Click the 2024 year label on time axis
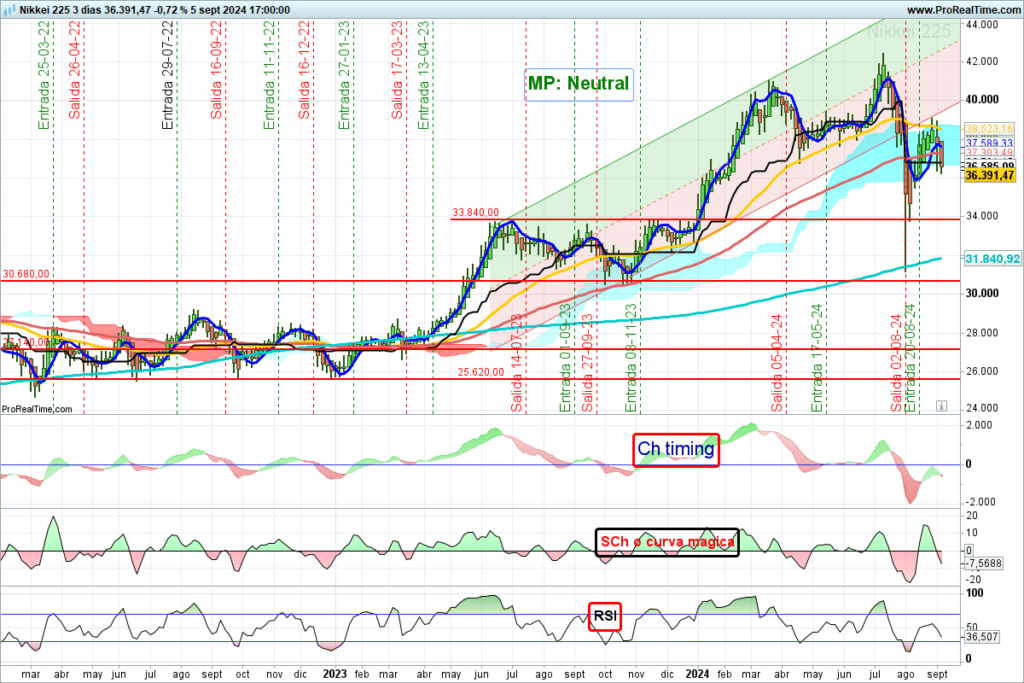Image resolution: width=1024 pixels, height=683 pixels. click(x=697, y=674)
